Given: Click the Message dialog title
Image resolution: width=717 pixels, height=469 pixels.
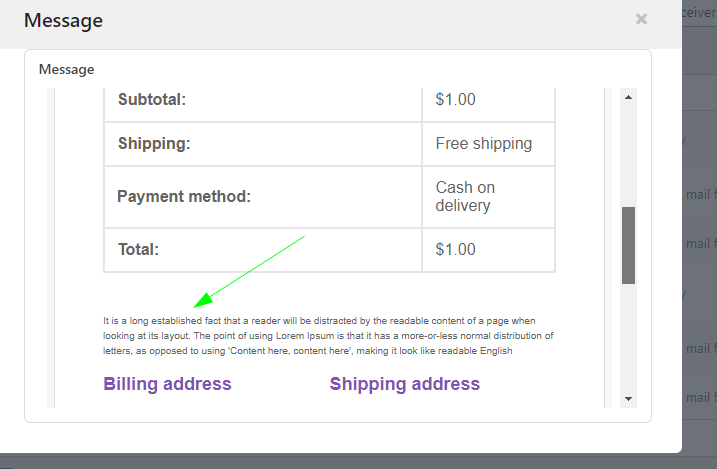Looking at the screenshot, I should [63, 20].
